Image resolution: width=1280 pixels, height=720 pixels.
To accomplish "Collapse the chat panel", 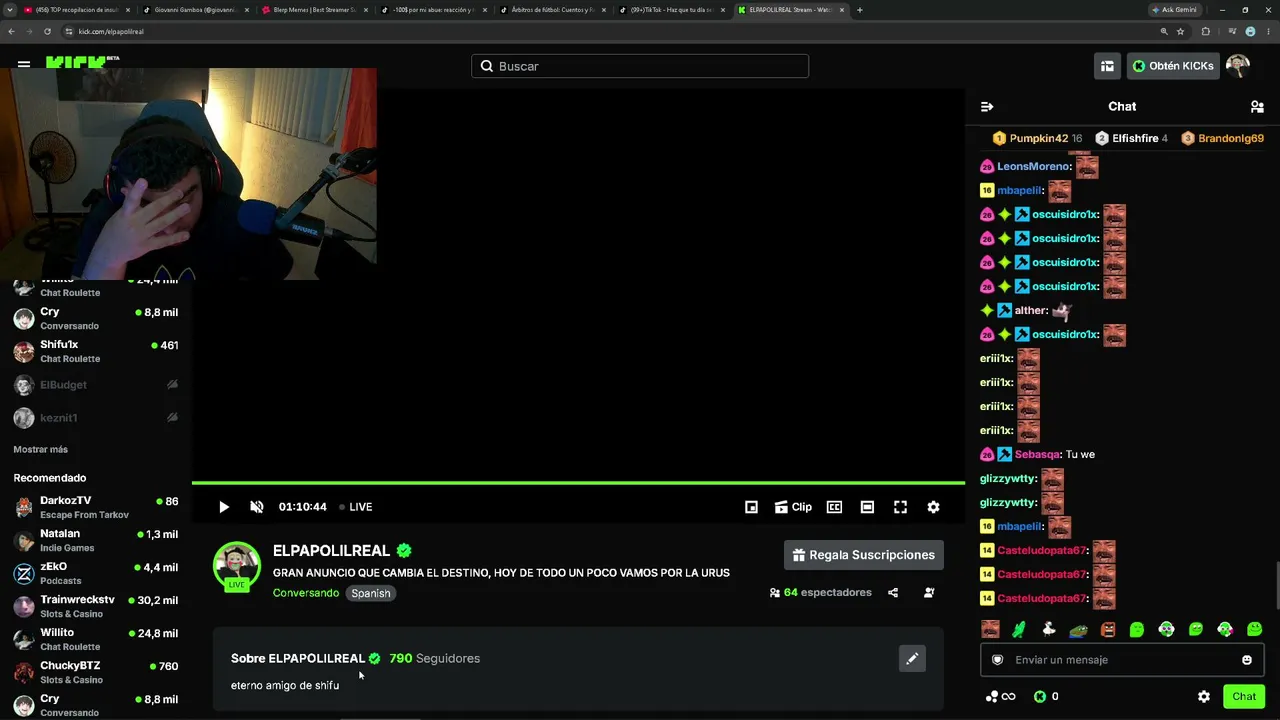I will [x=987, y=107].
